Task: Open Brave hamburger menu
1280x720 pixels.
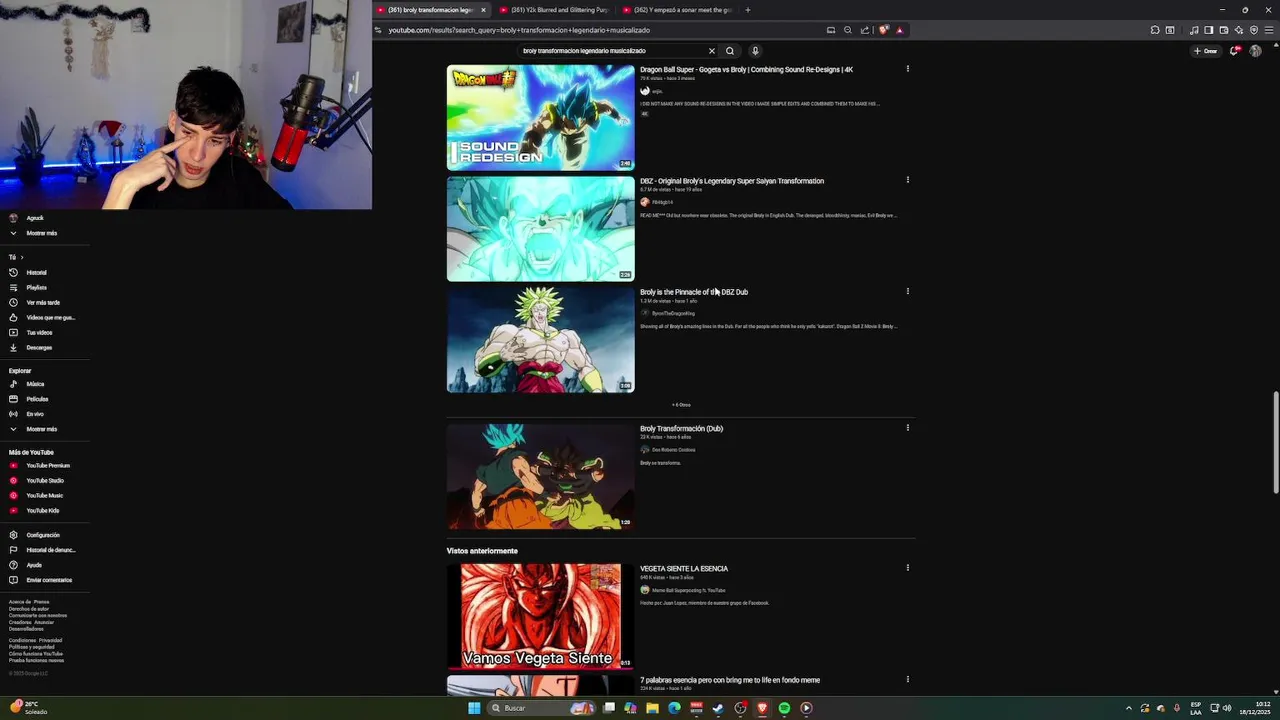Action: pos(1269,30)
